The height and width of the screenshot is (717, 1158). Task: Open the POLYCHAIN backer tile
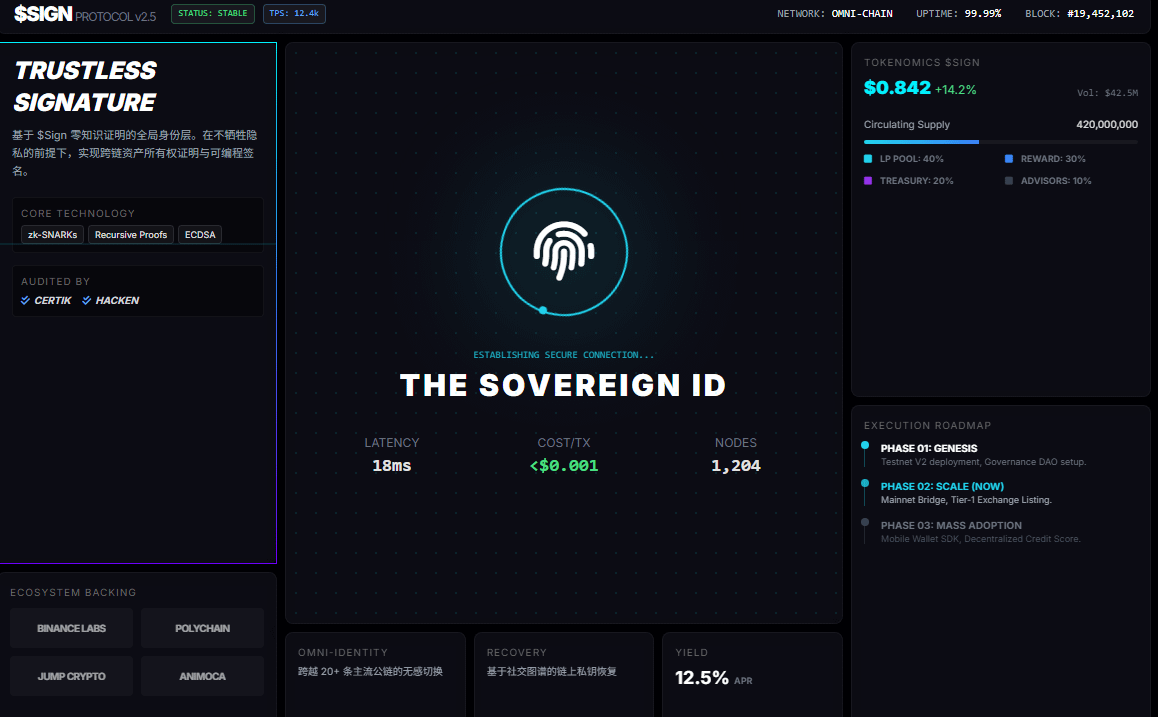[202, 628]
